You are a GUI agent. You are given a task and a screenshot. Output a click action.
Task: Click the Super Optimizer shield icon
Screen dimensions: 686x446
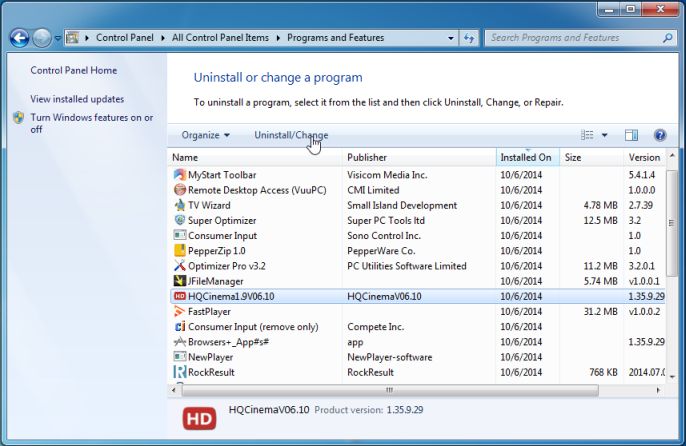[180, 220]
